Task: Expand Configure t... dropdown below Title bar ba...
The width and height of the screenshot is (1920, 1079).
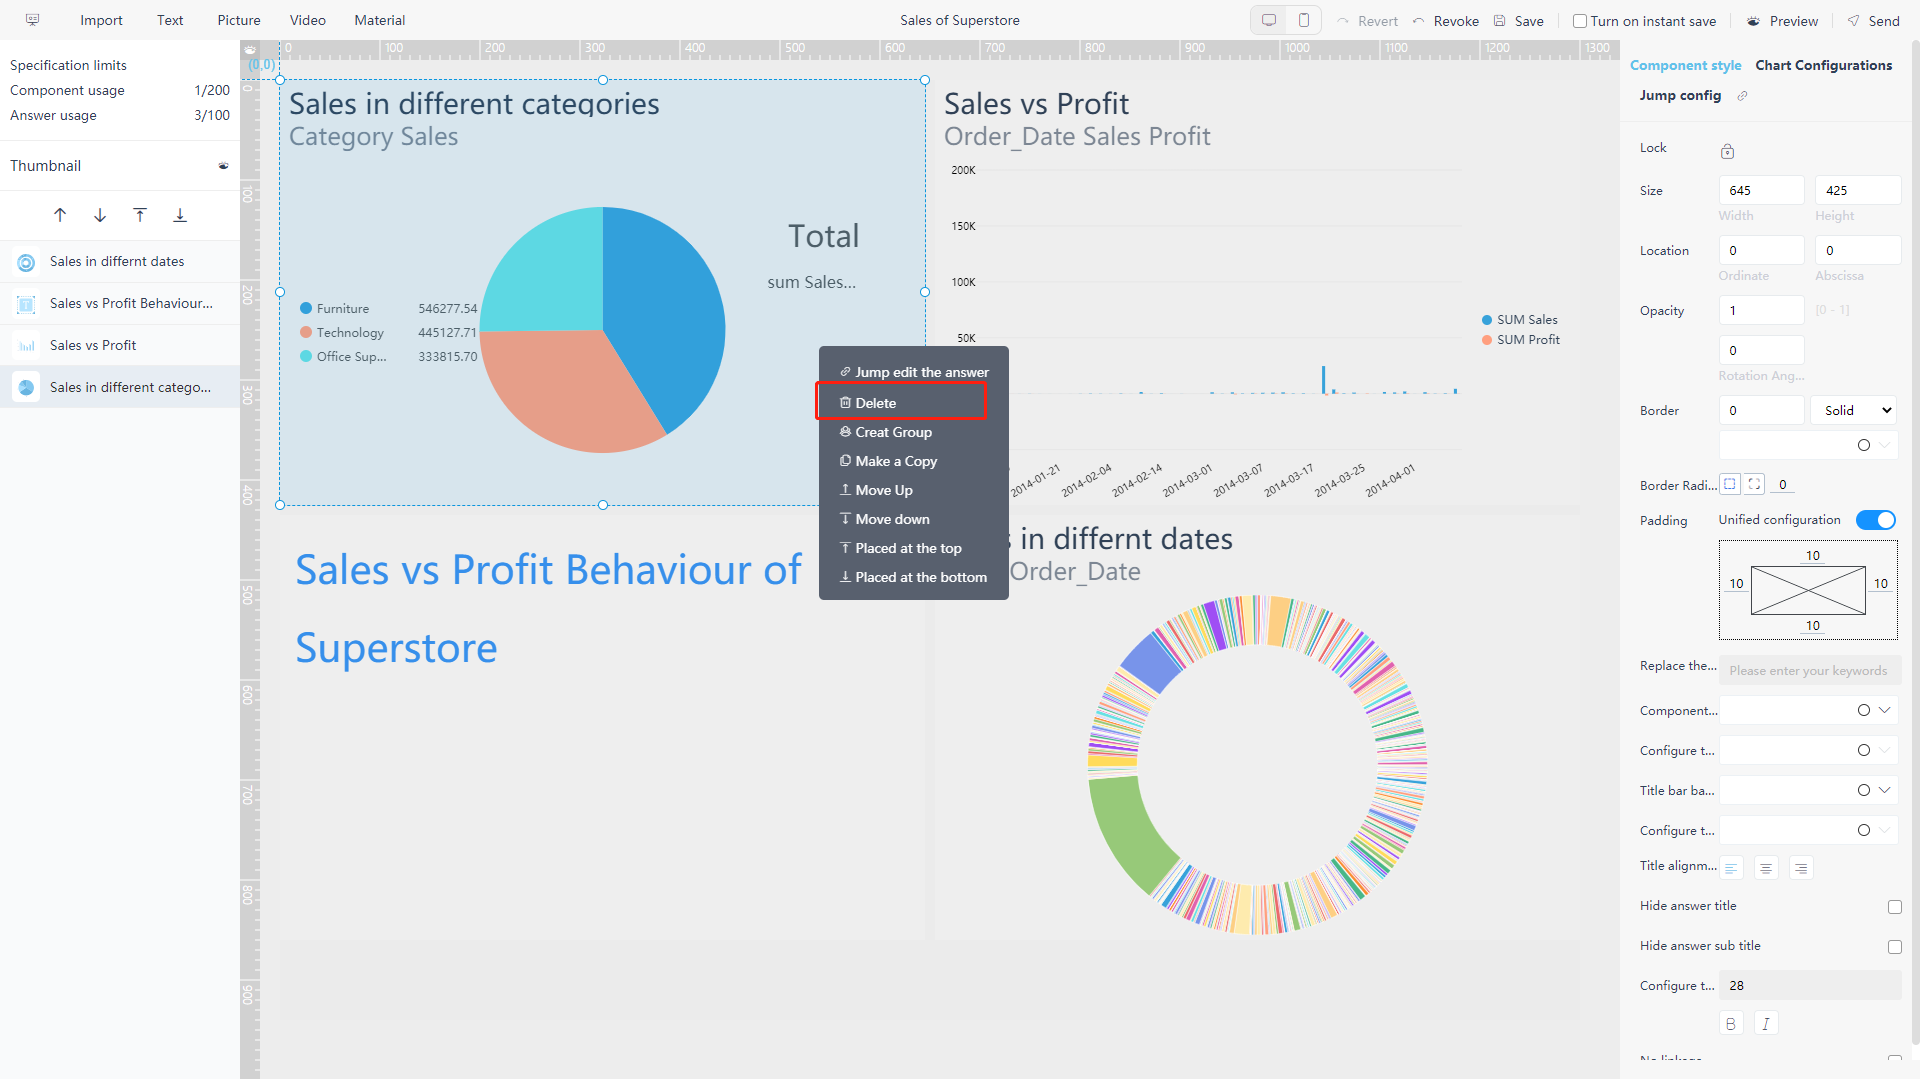Action: click(x=1808, y=830)
